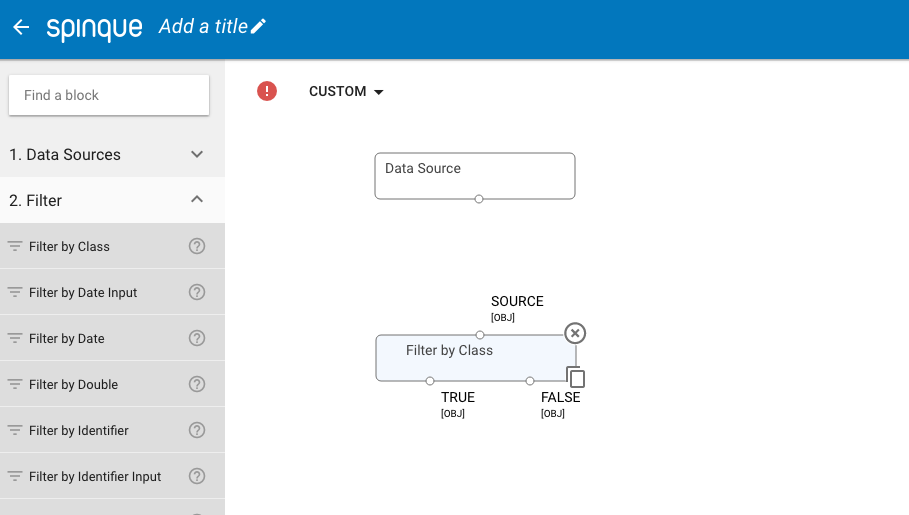Choose Filter by Double from sidebar
The width and height of the screenshot is (909, 515).
point(112,384)
